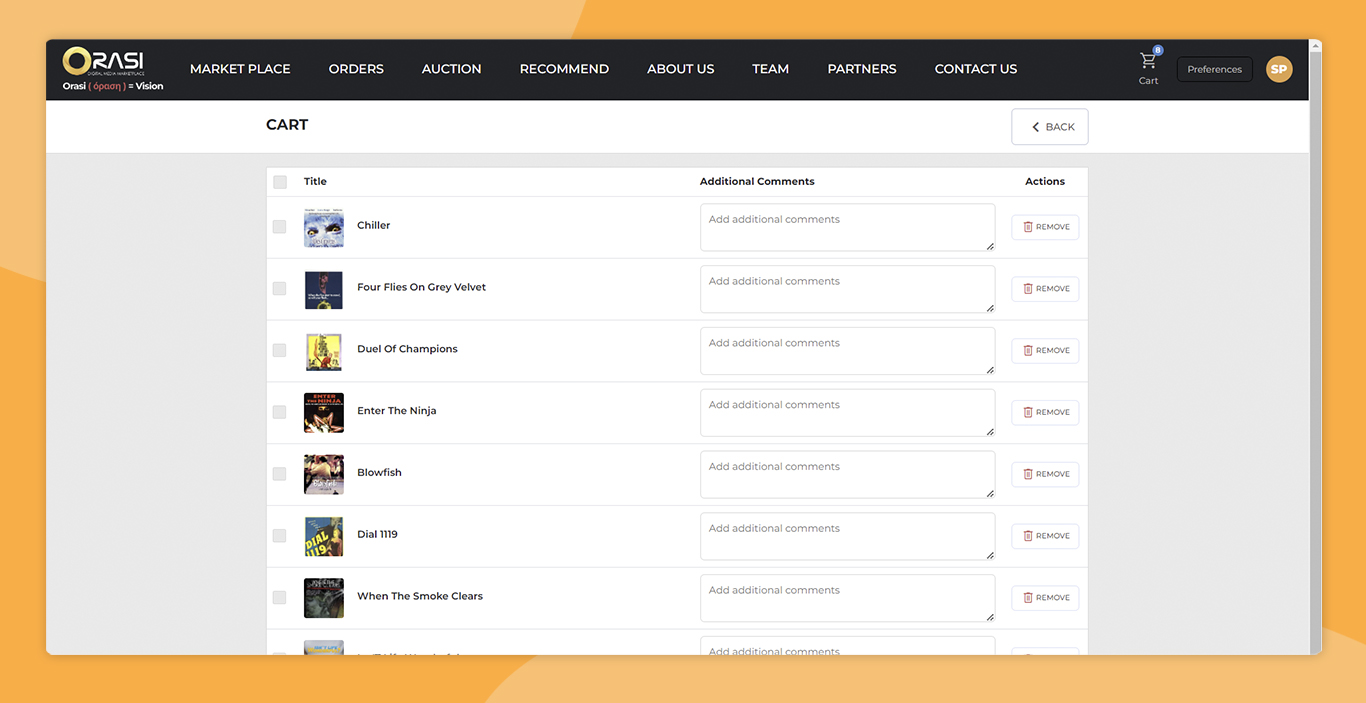Open the SP user avatar

pyautogui.click(x=1279, y=69)
